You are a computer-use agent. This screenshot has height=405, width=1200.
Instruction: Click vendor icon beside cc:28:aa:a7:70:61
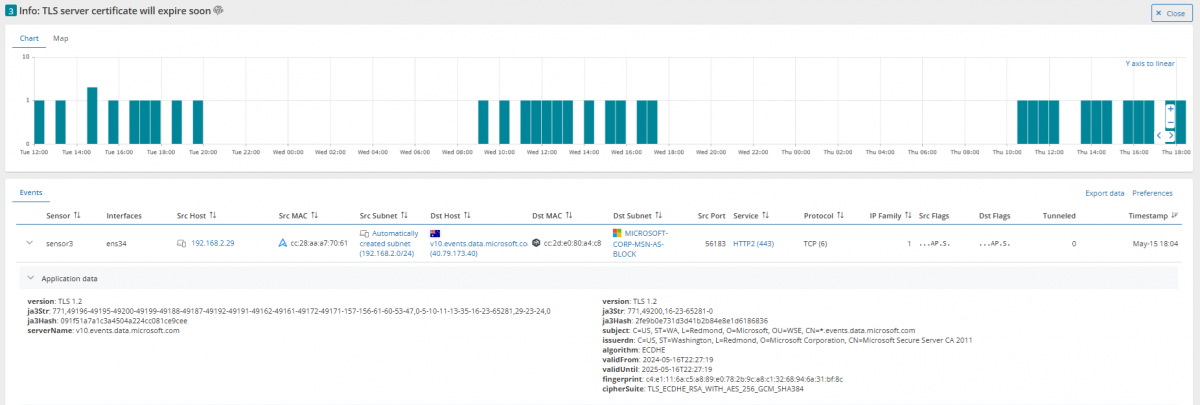[x=283, y=243]
